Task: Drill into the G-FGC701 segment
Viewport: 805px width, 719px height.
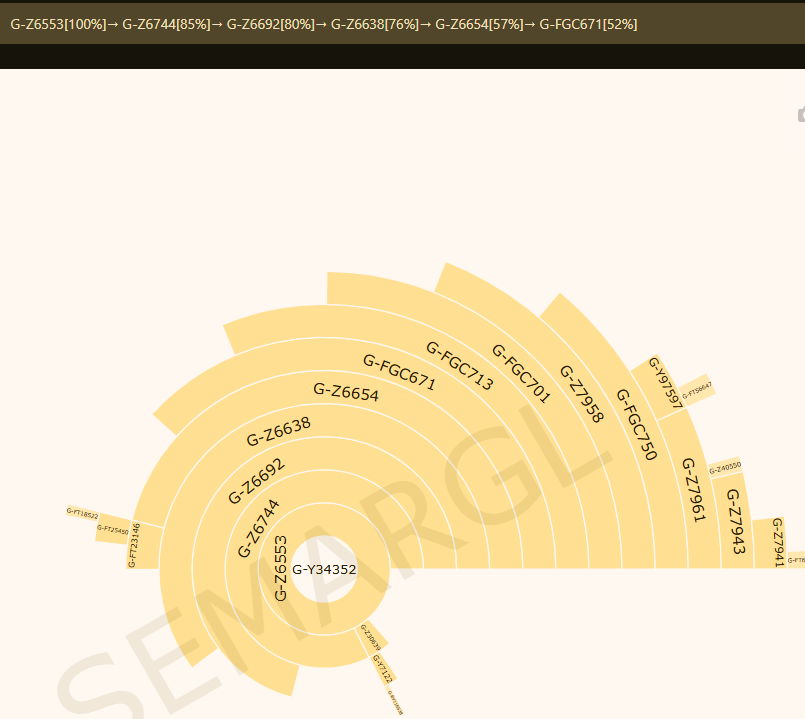Action: (521, 373)
